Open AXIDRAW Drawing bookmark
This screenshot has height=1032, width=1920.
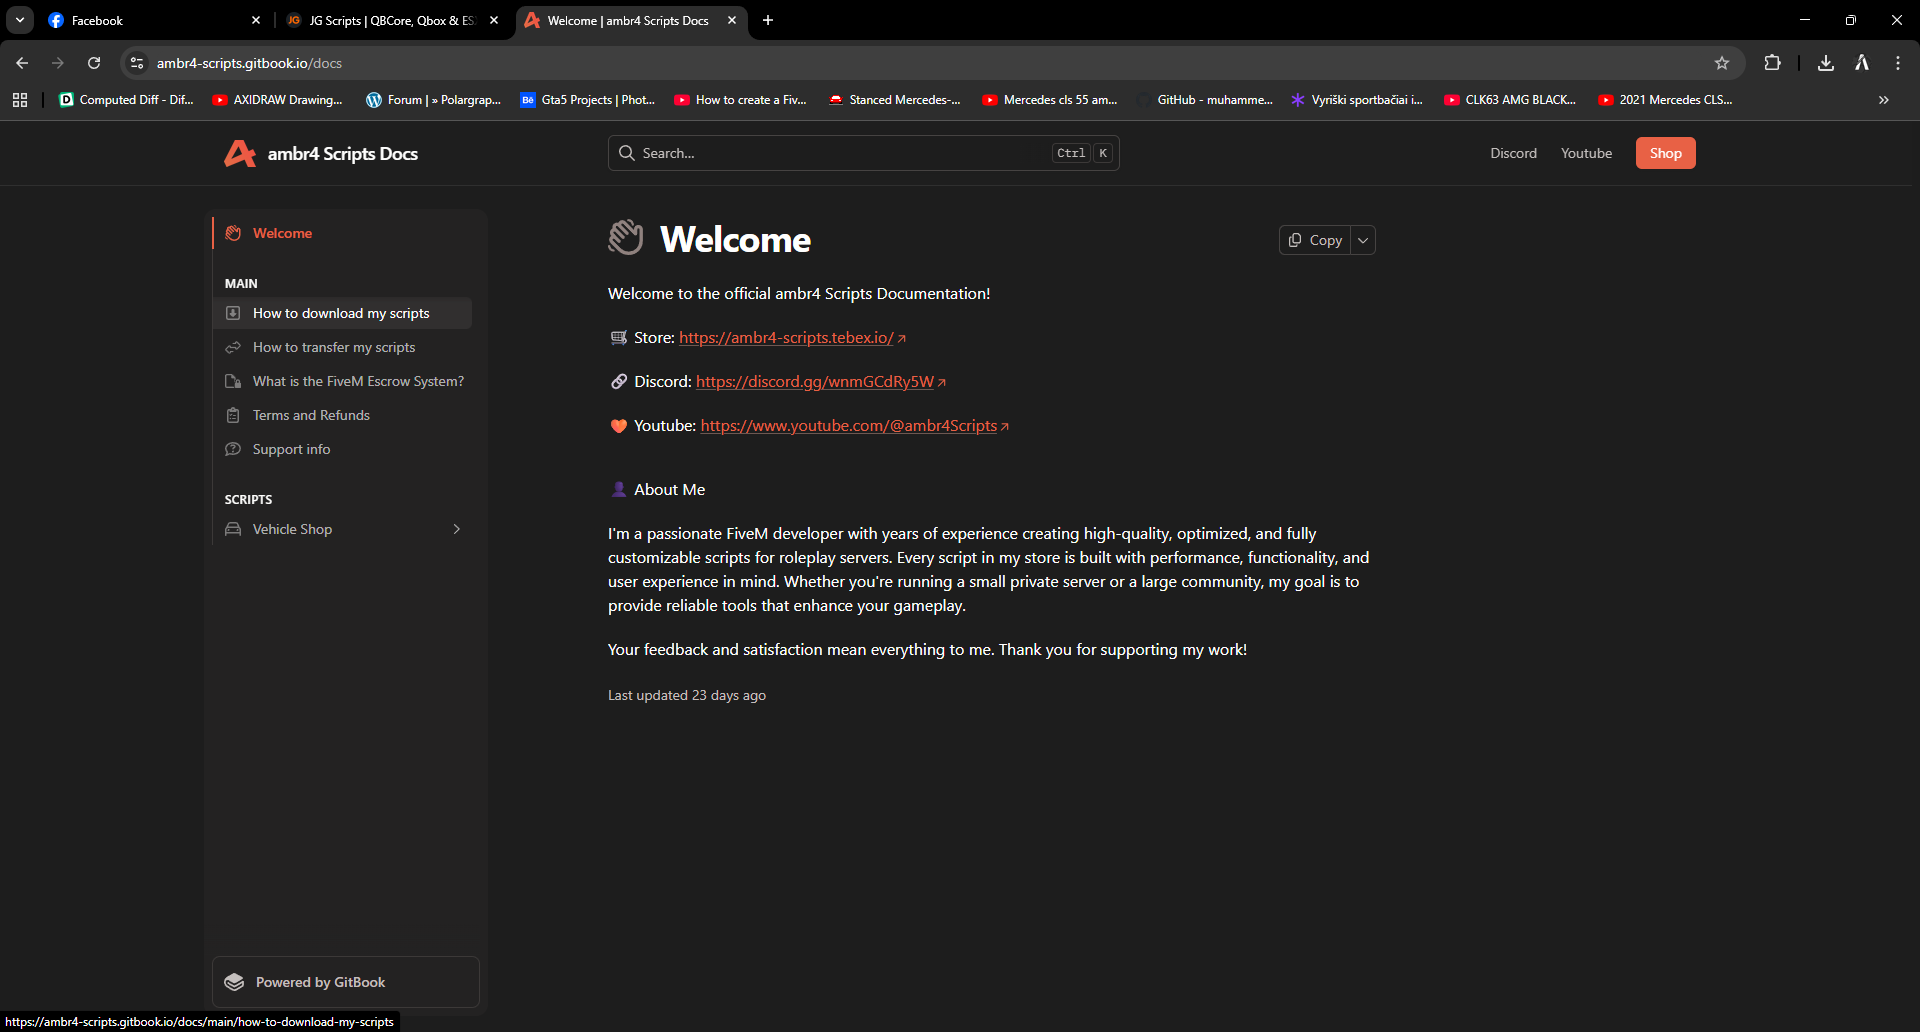(x=277, y=100)
